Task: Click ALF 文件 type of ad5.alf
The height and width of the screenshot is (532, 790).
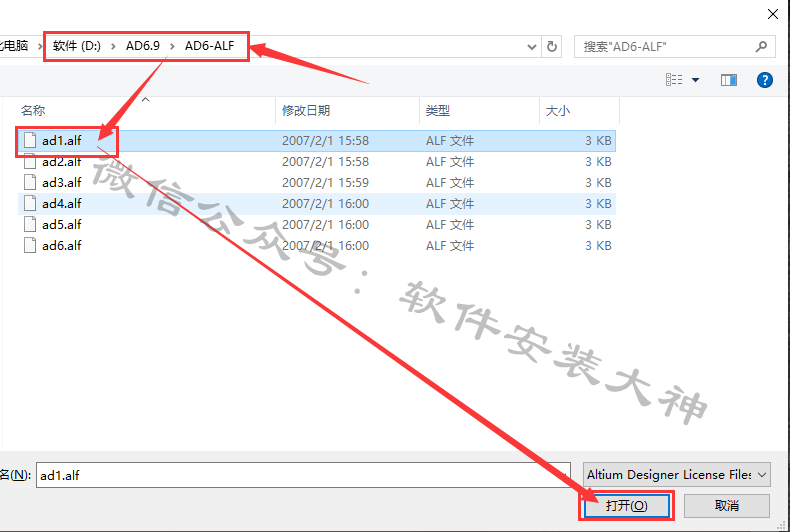Action: point(450,225)
